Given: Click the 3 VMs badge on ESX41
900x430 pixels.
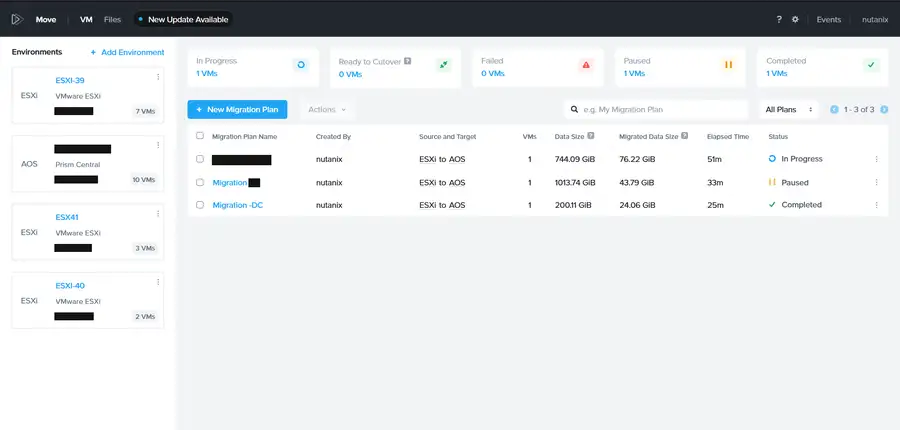Looking at the screenshot, I should click(x=145, y=248).
